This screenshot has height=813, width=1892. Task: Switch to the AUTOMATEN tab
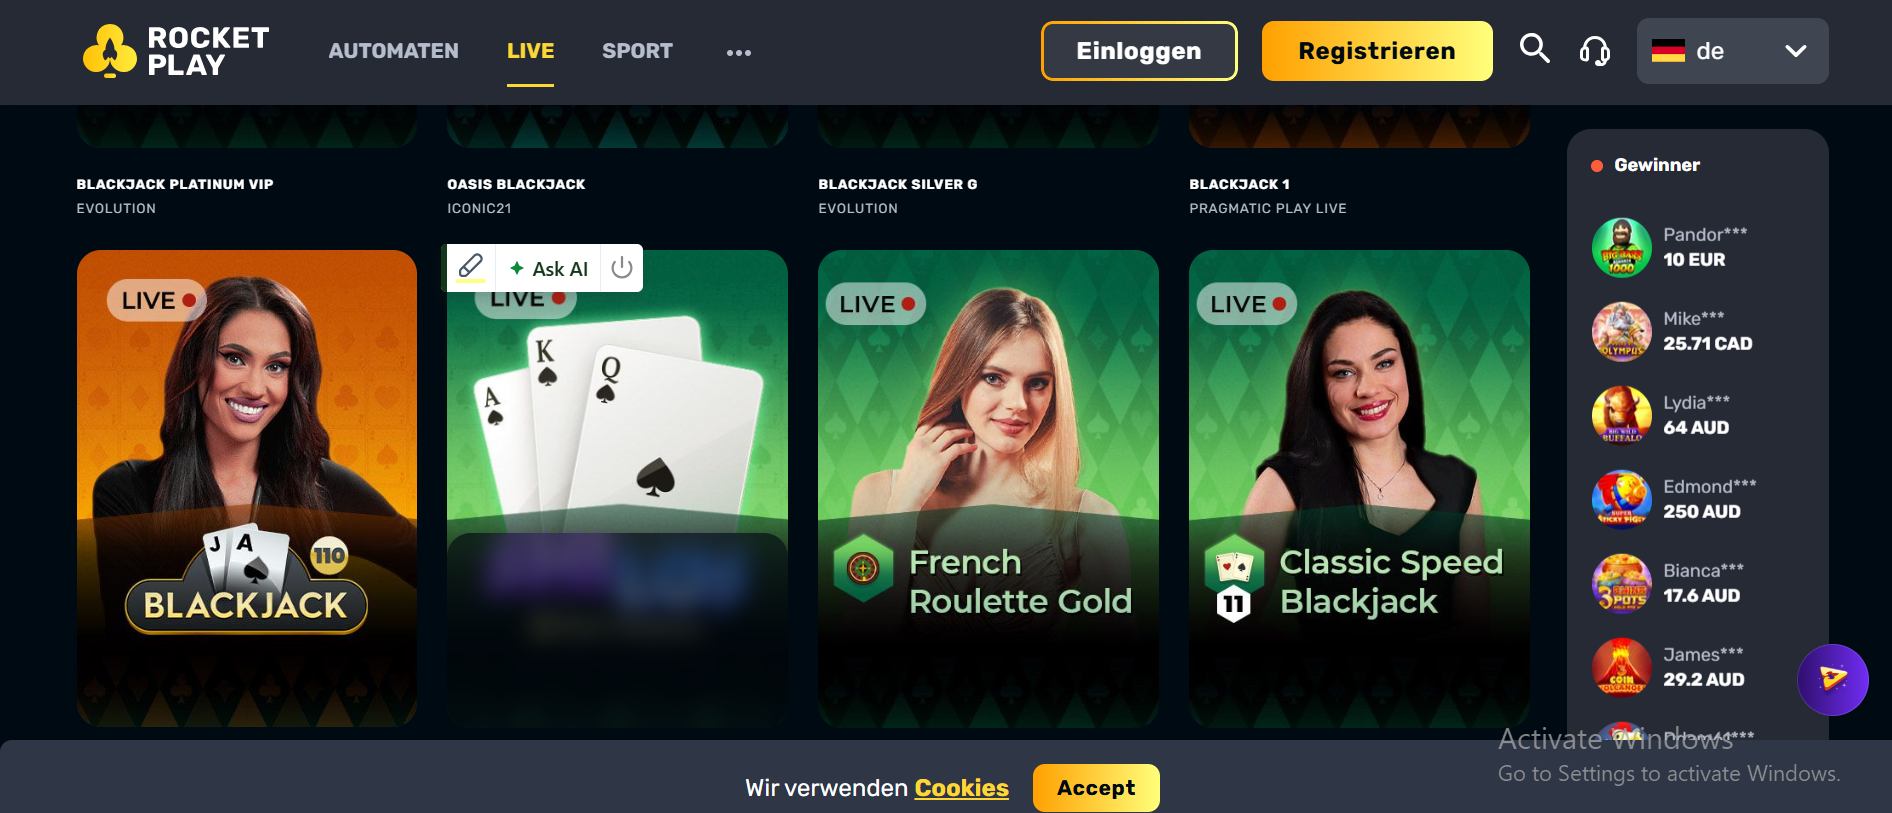point(394,51)
